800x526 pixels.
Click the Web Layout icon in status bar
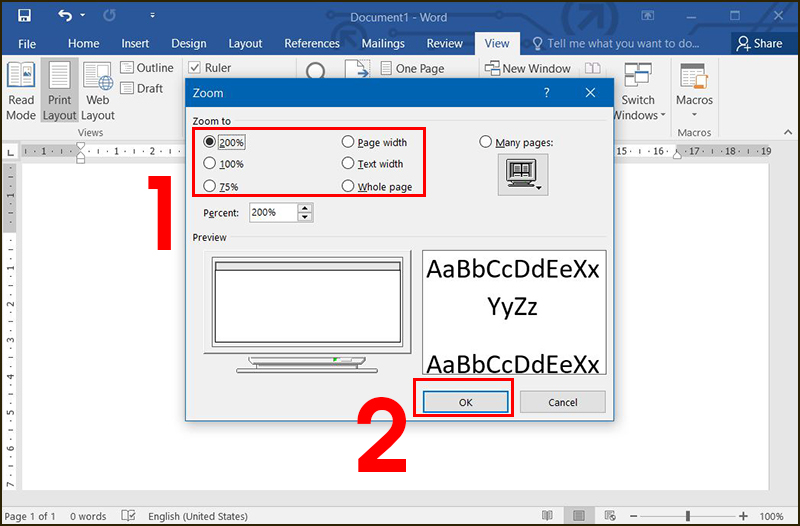610,516
